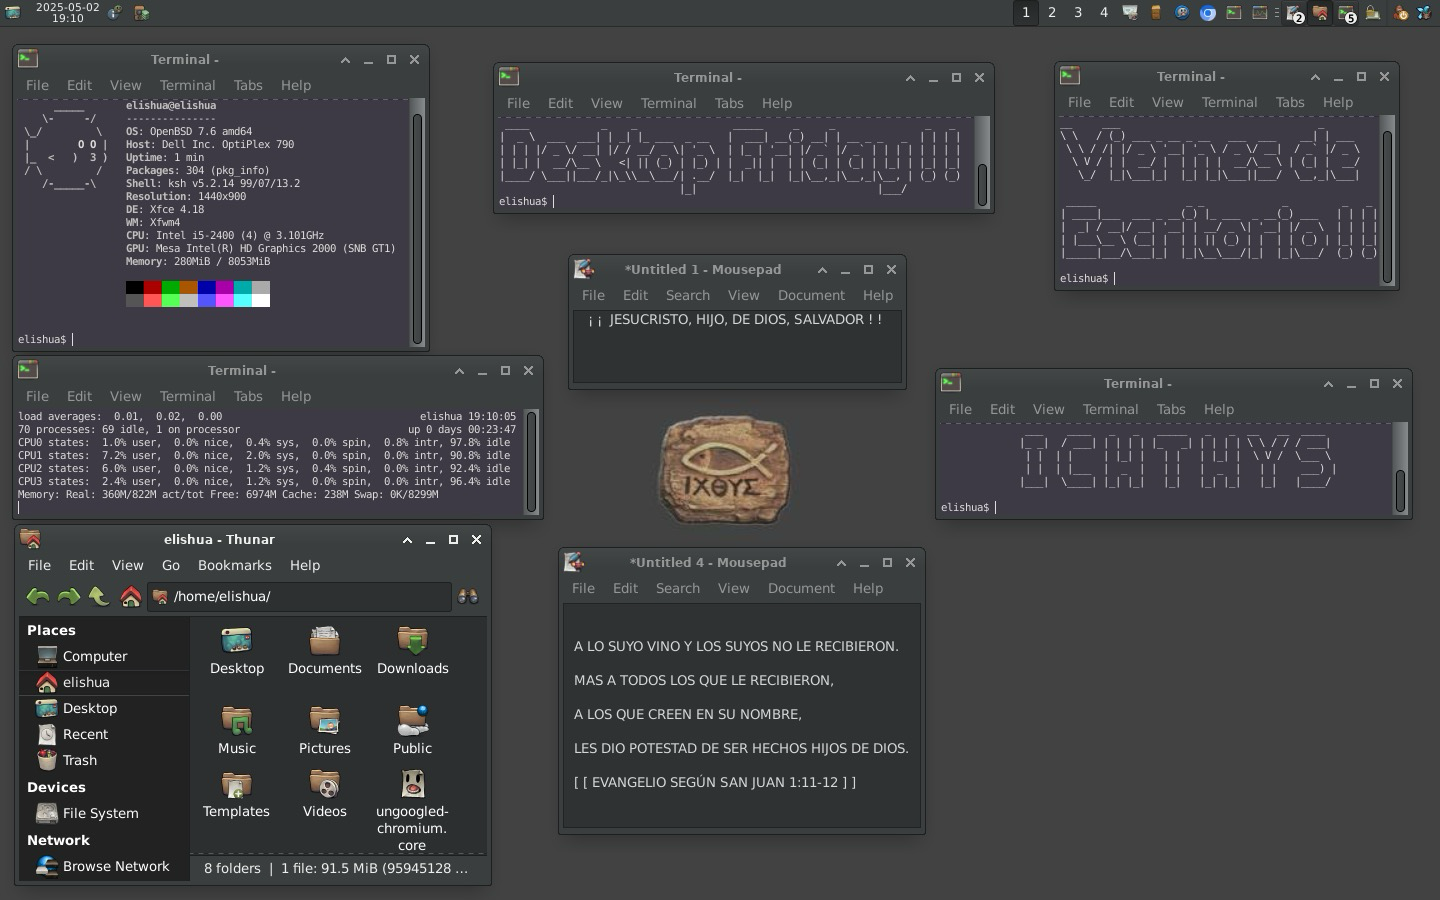The height and width of the screenshot is (900, 1440).
Task: Open the Edit menu in the Desktop Friday banner terminal
Action: click(x=560, y=103)
